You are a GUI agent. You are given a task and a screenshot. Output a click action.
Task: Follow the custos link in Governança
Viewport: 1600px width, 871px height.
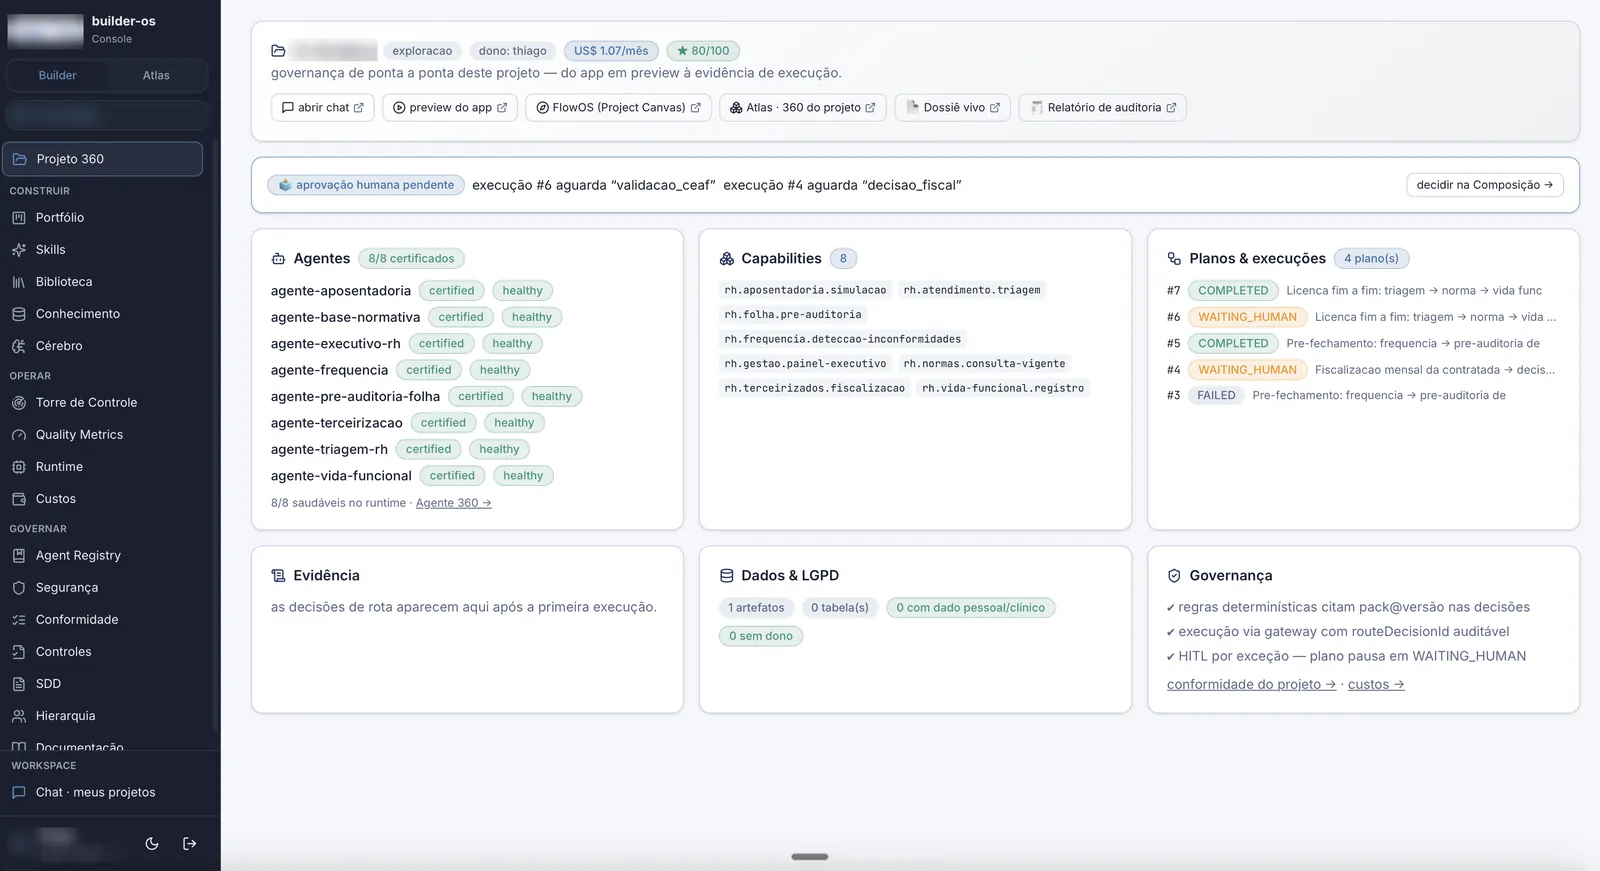1376,684
